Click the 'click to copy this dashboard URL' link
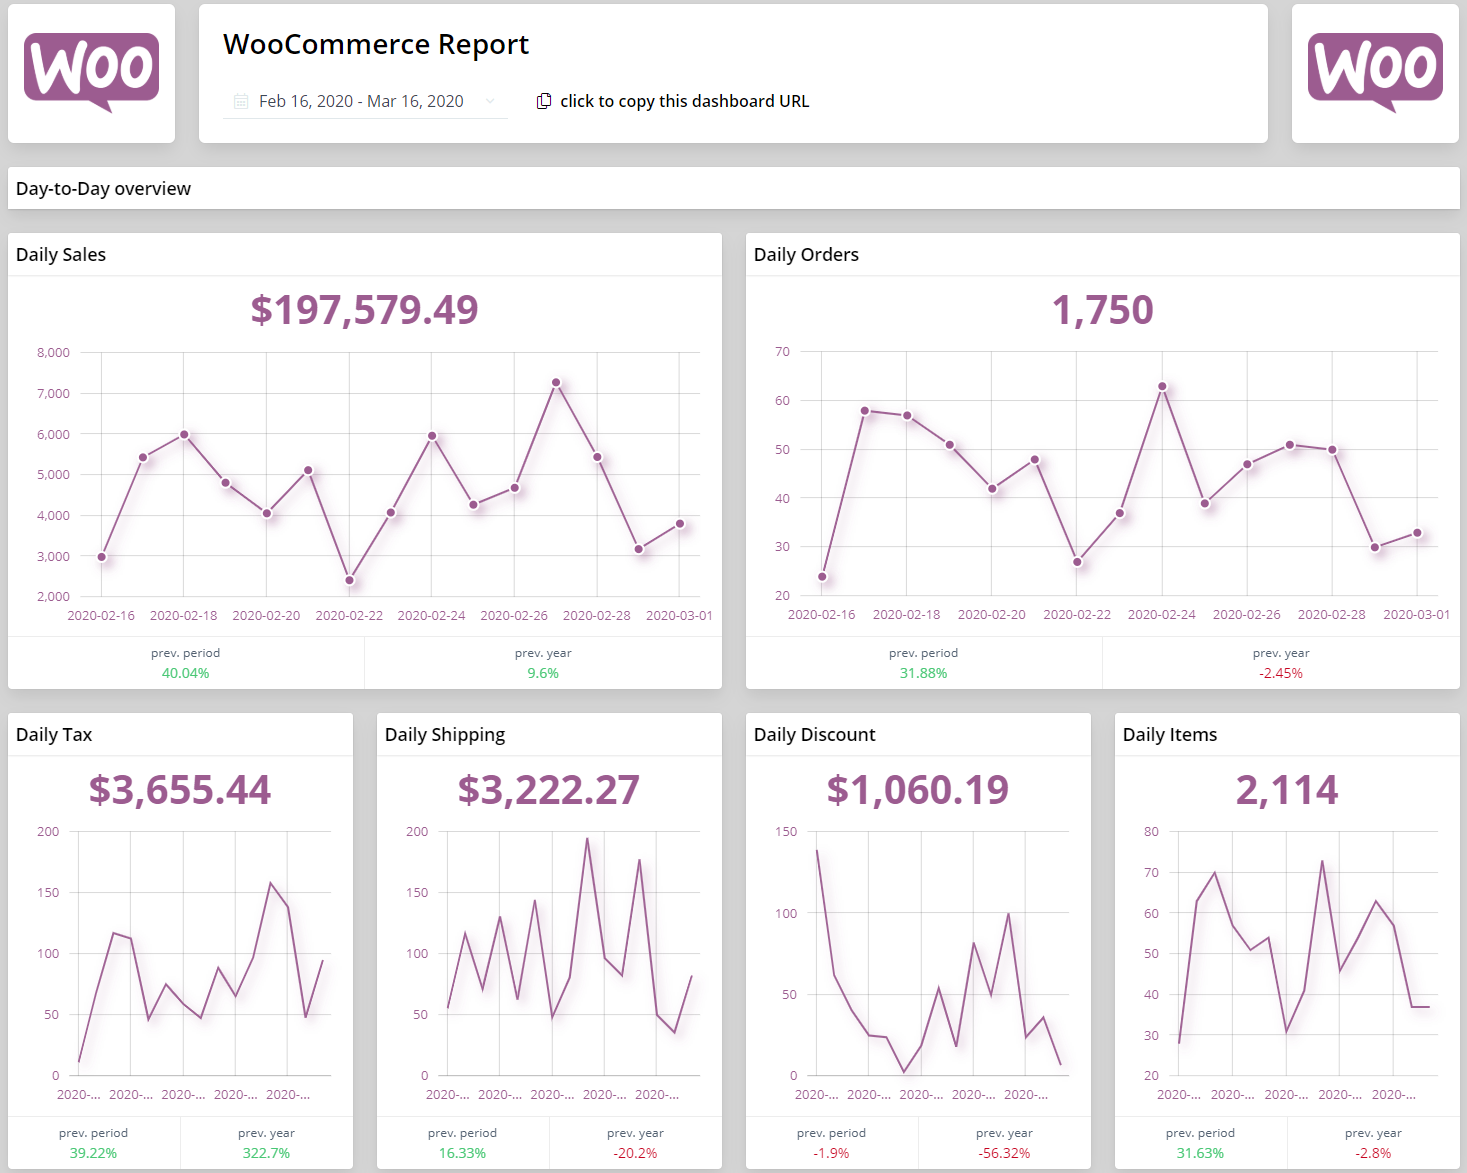 pyautogui.click(x=684, y=101)
